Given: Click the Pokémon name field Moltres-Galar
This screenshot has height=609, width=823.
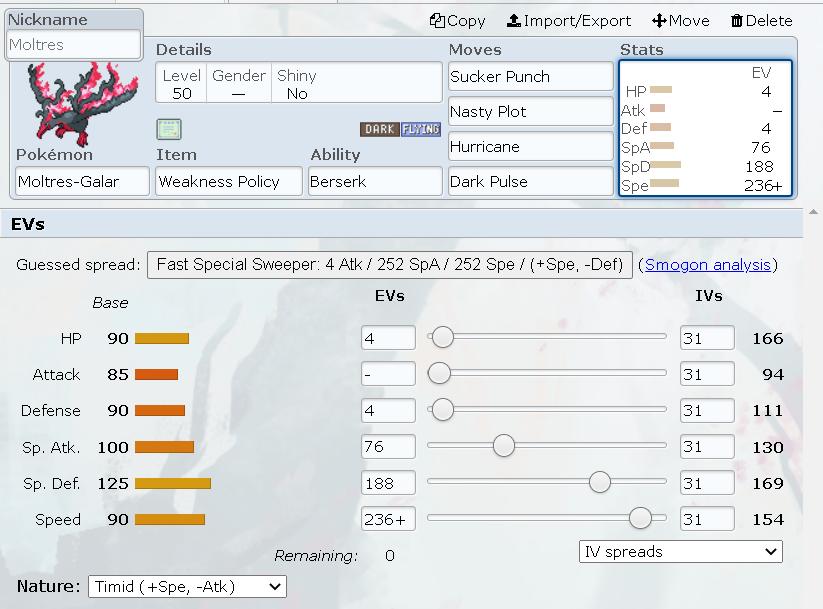Looking at the screenshot, I should (82, 182).
